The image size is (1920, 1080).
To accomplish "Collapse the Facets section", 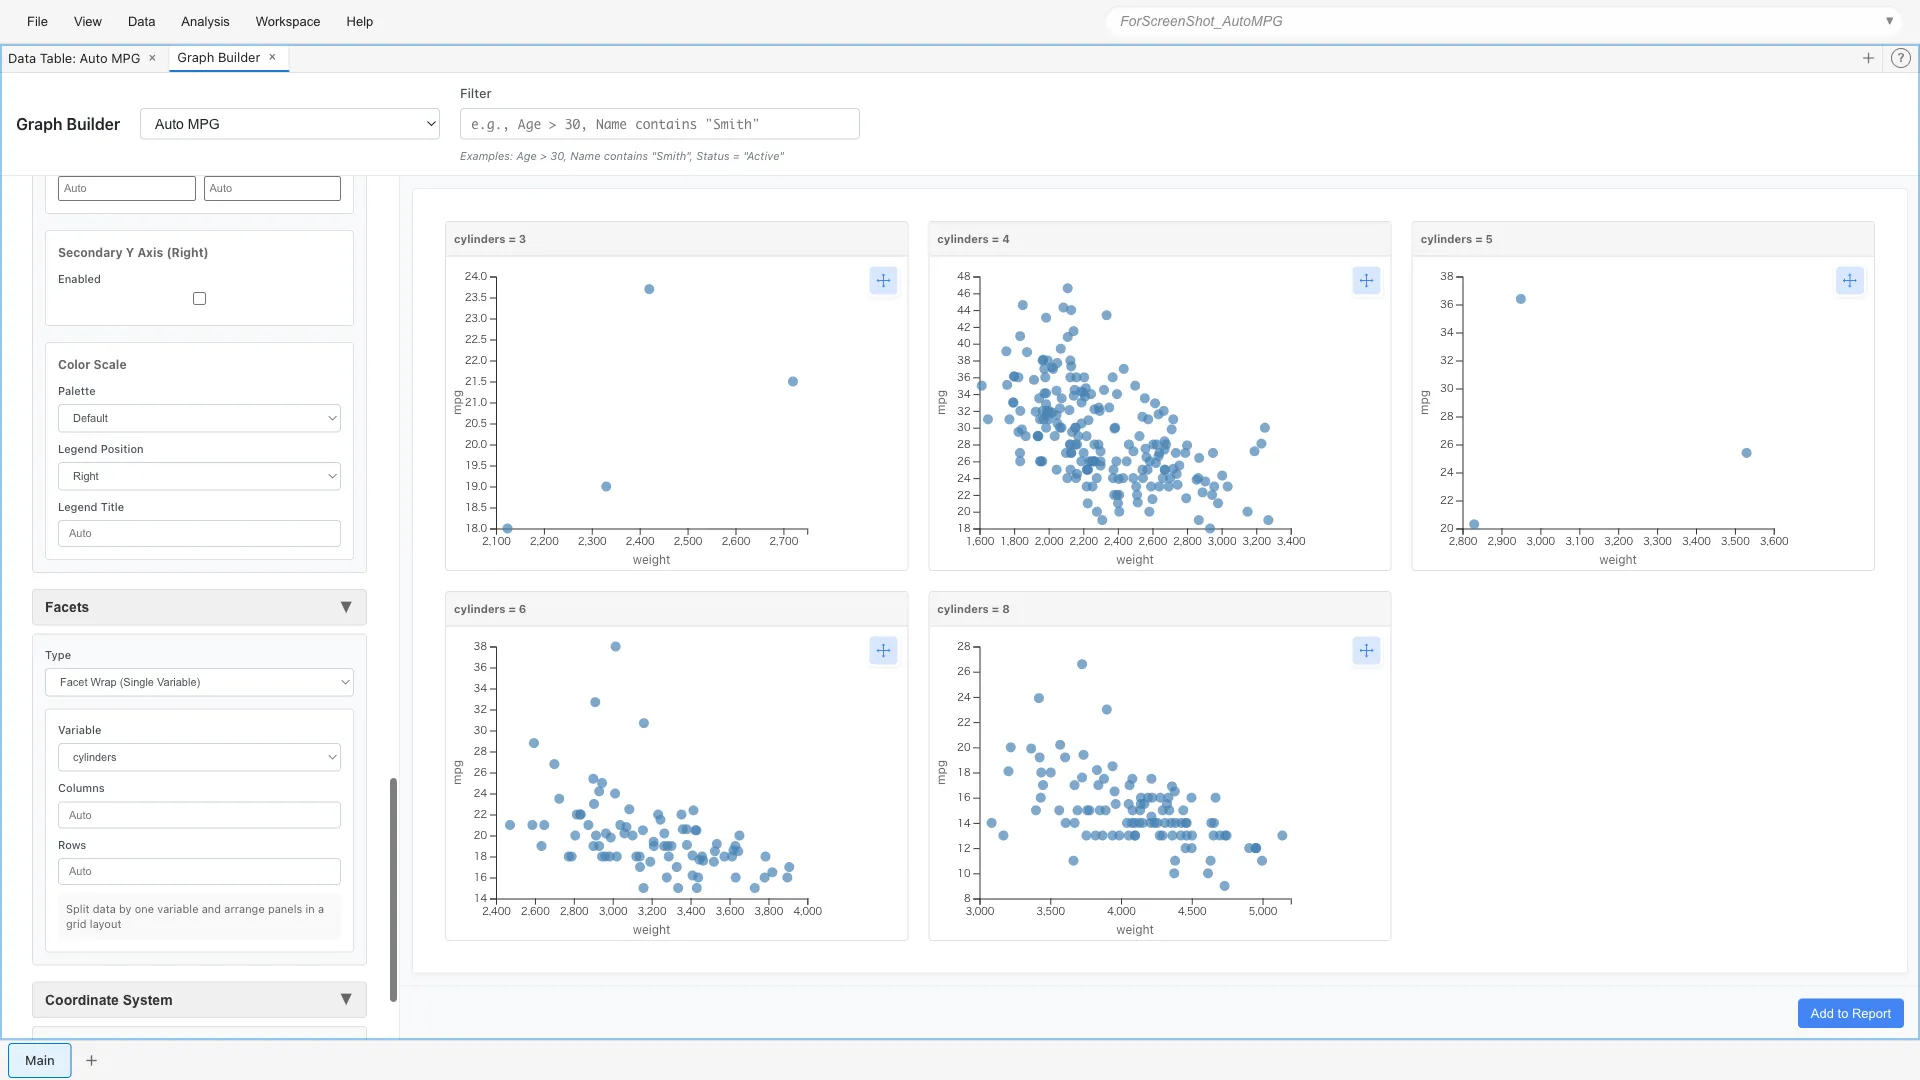I will [347, 607].
